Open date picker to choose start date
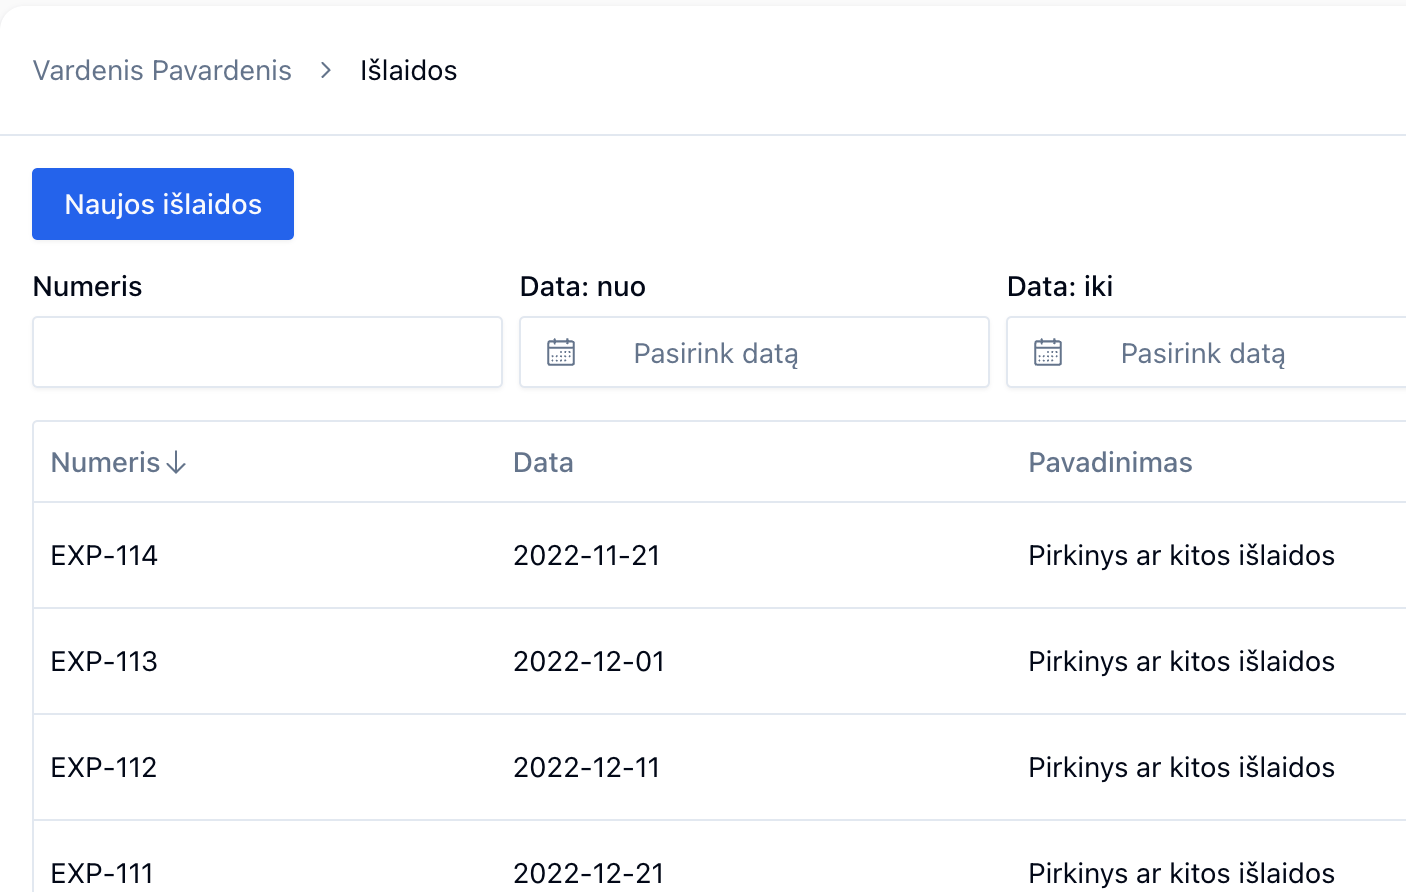This screenshot has height=892, width=1406. (x=754, y=352)
